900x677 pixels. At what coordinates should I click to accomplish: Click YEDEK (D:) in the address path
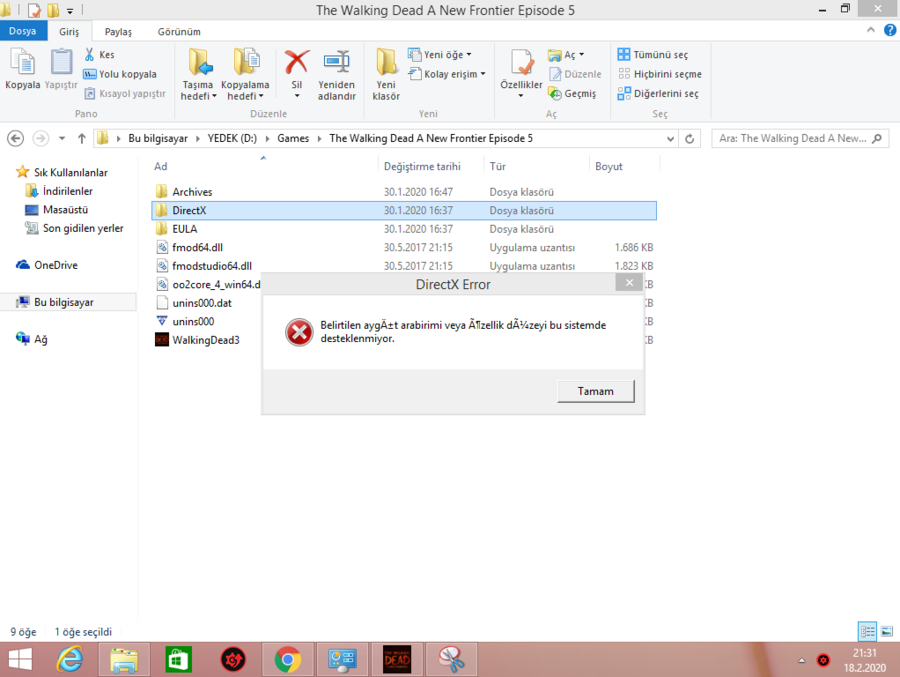(x=232, y=138)
